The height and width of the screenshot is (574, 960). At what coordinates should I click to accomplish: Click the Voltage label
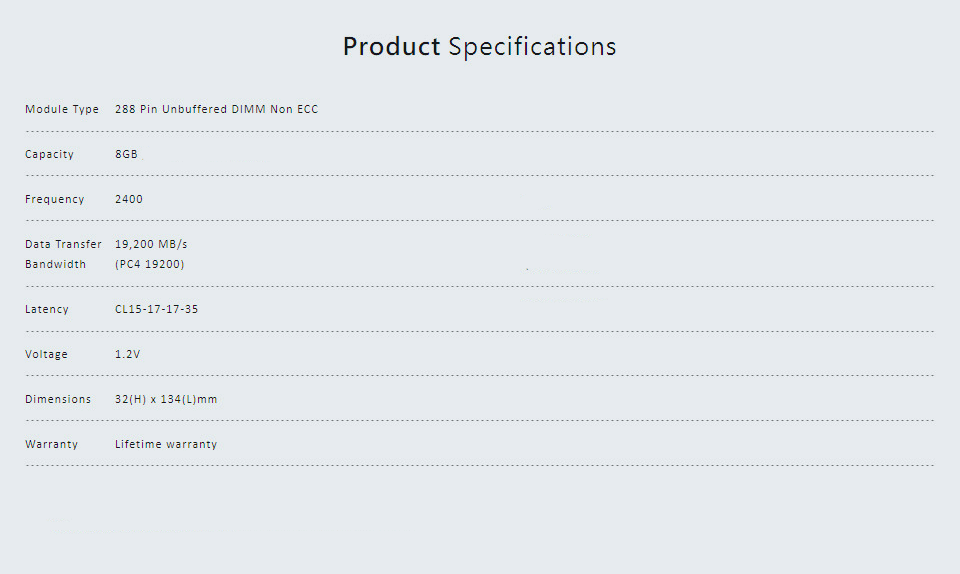[x=47, y=354]
